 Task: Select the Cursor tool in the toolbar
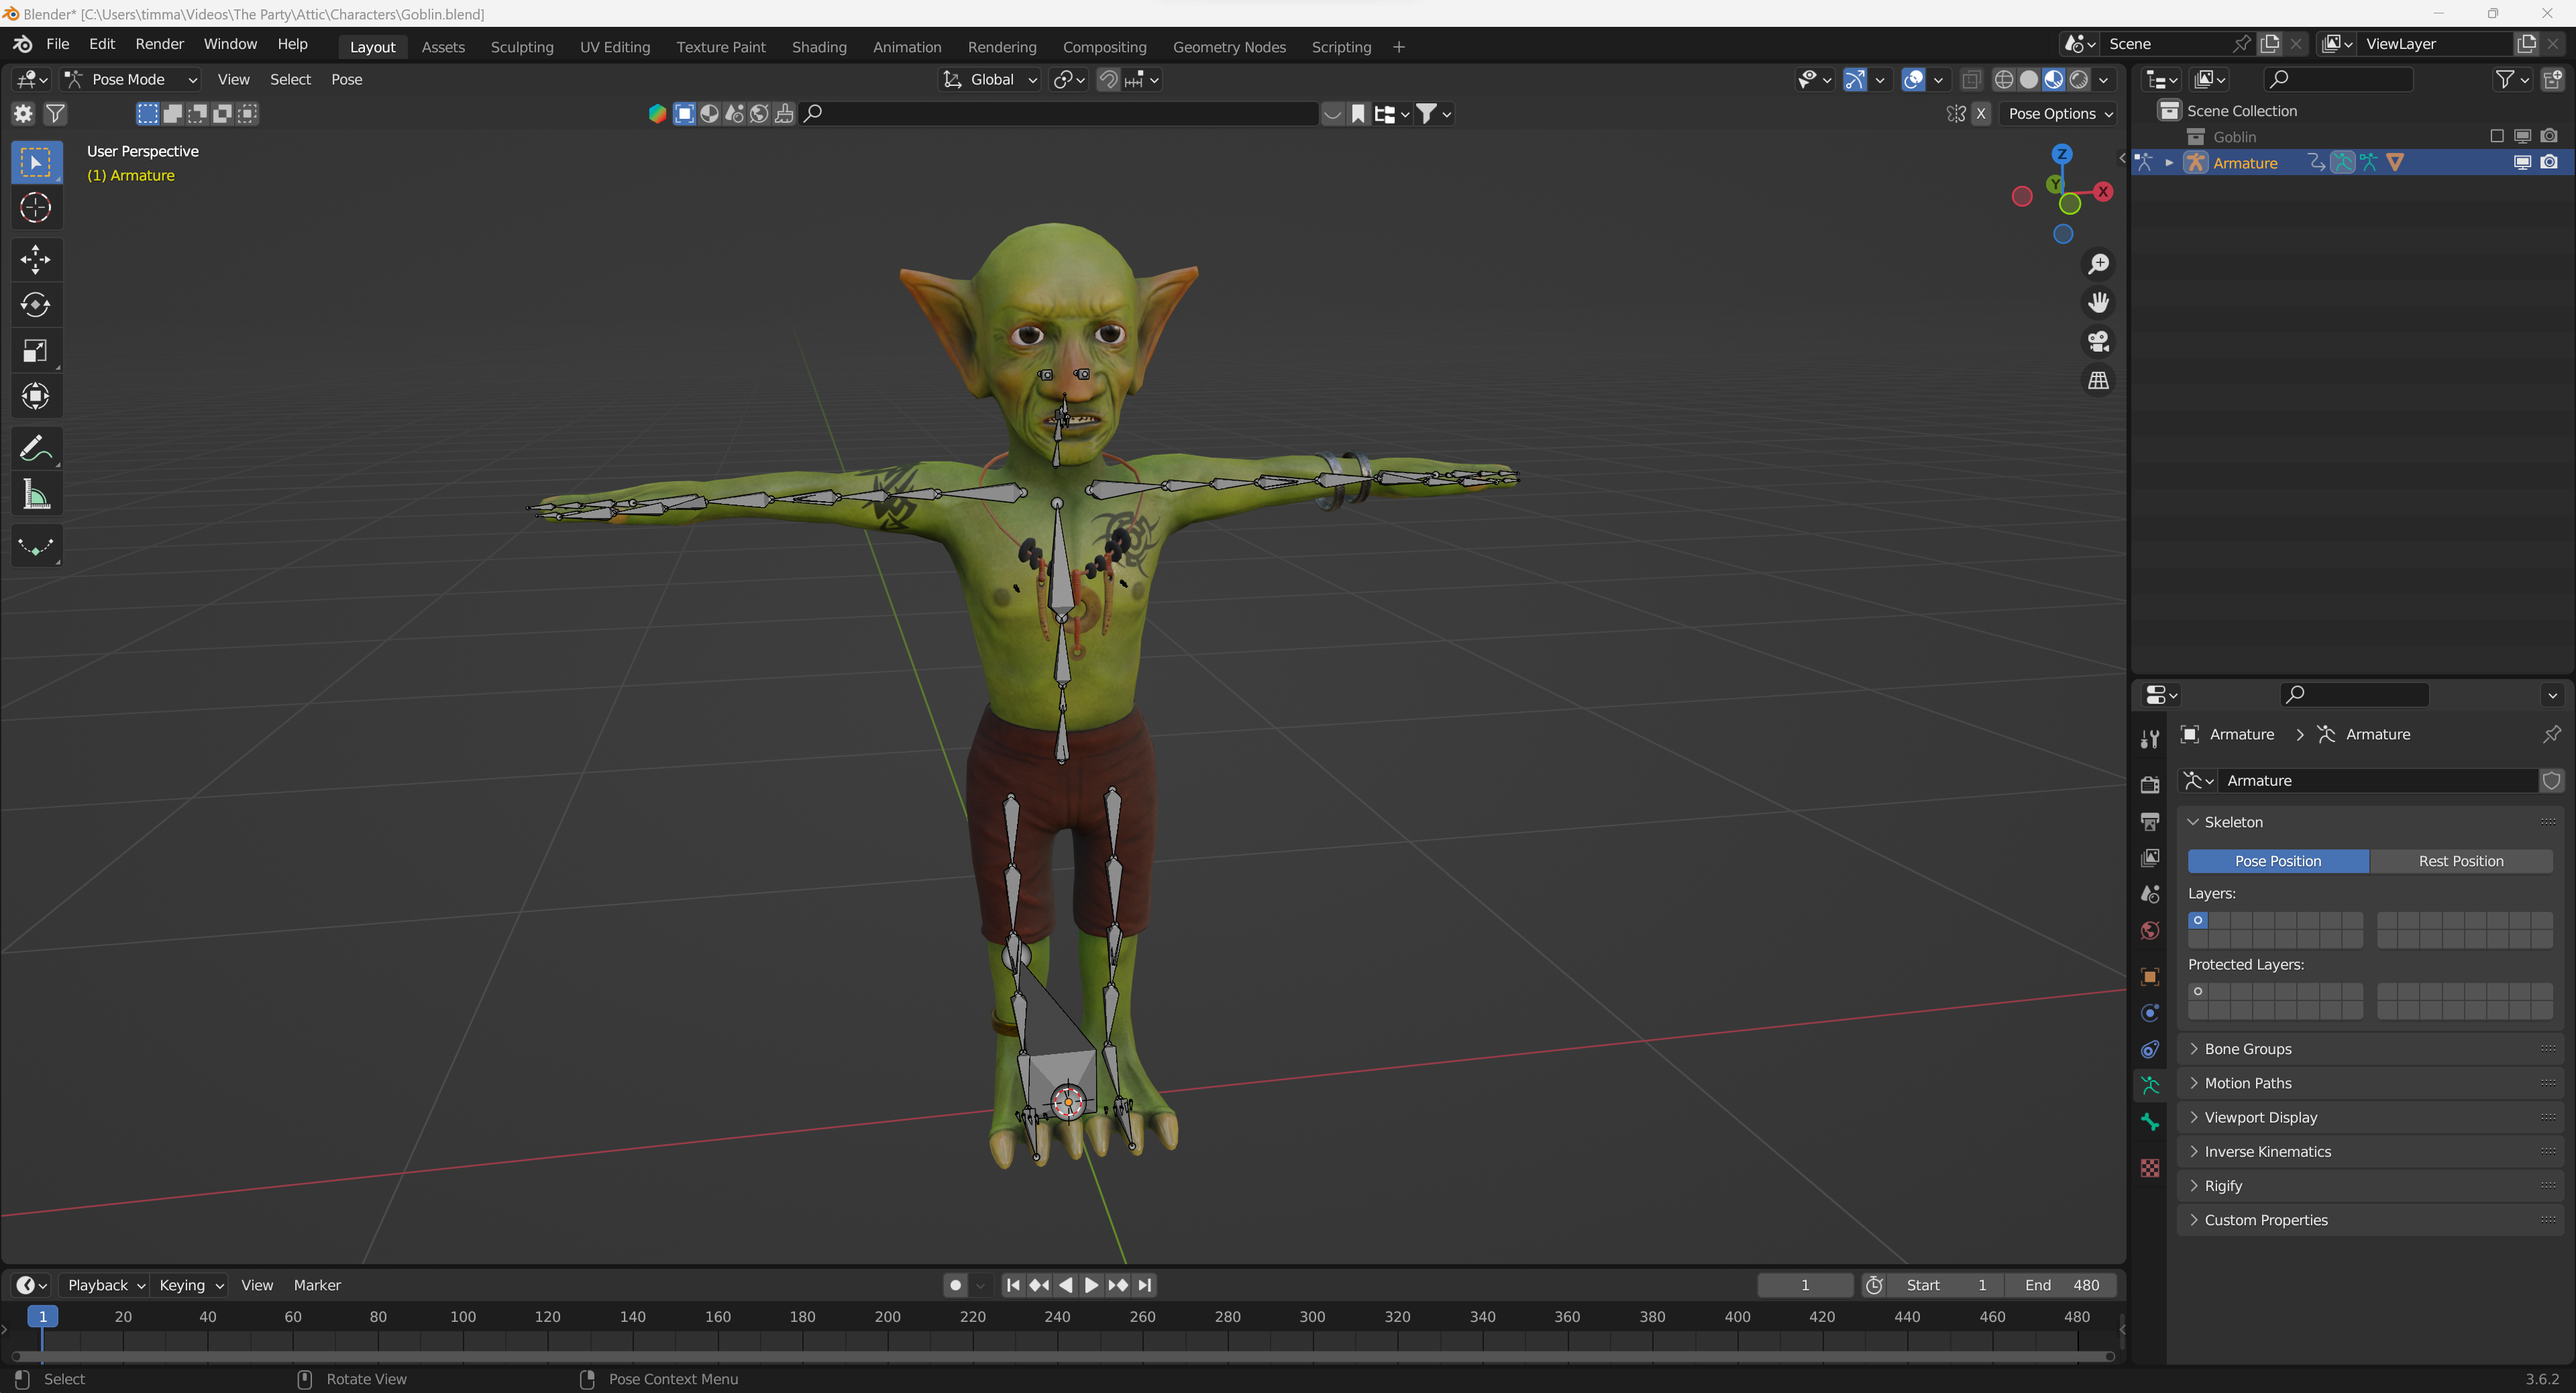click(36, 208)
